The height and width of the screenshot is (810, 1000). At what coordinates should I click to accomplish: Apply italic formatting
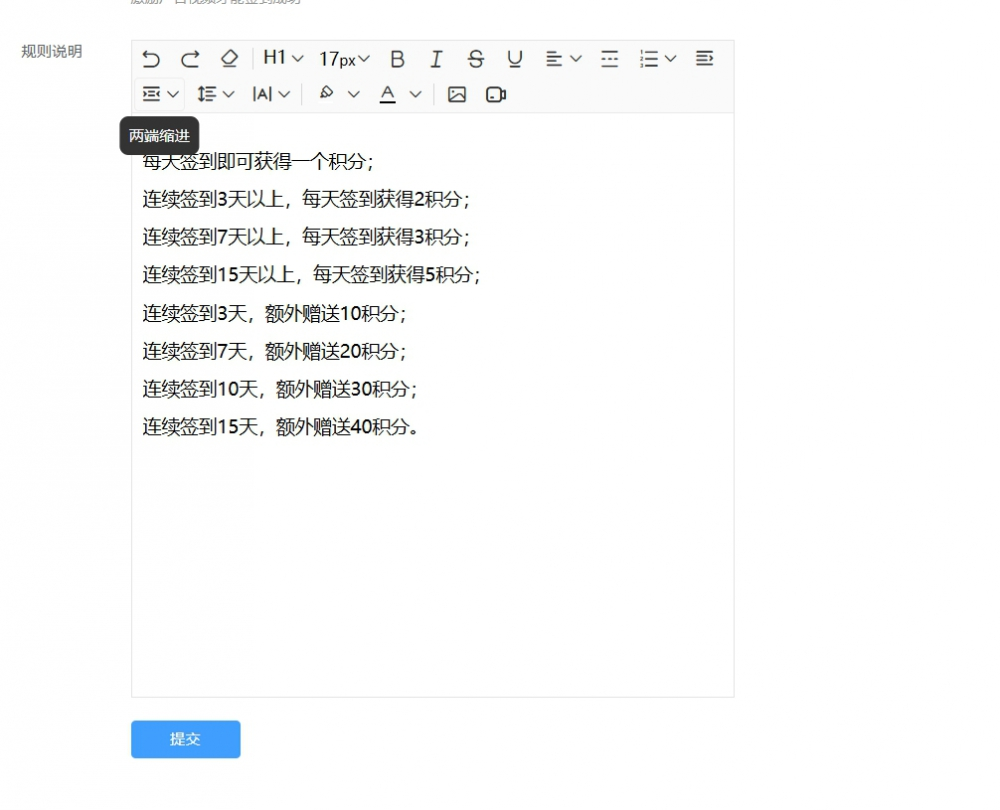[436, 59]
